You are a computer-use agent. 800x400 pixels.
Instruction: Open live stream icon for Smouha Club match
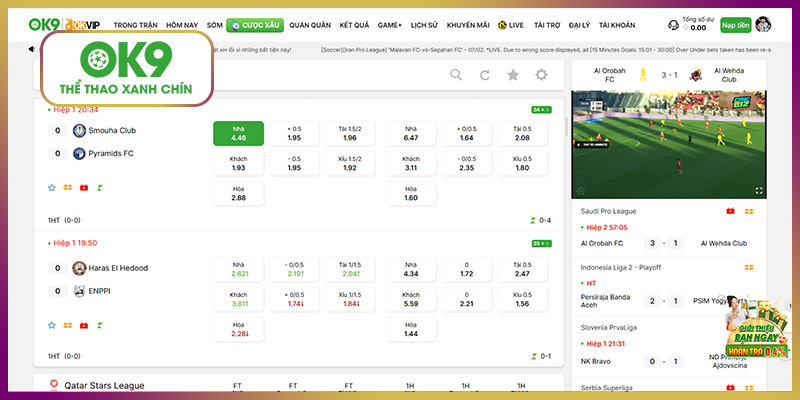tap(83, 187)
